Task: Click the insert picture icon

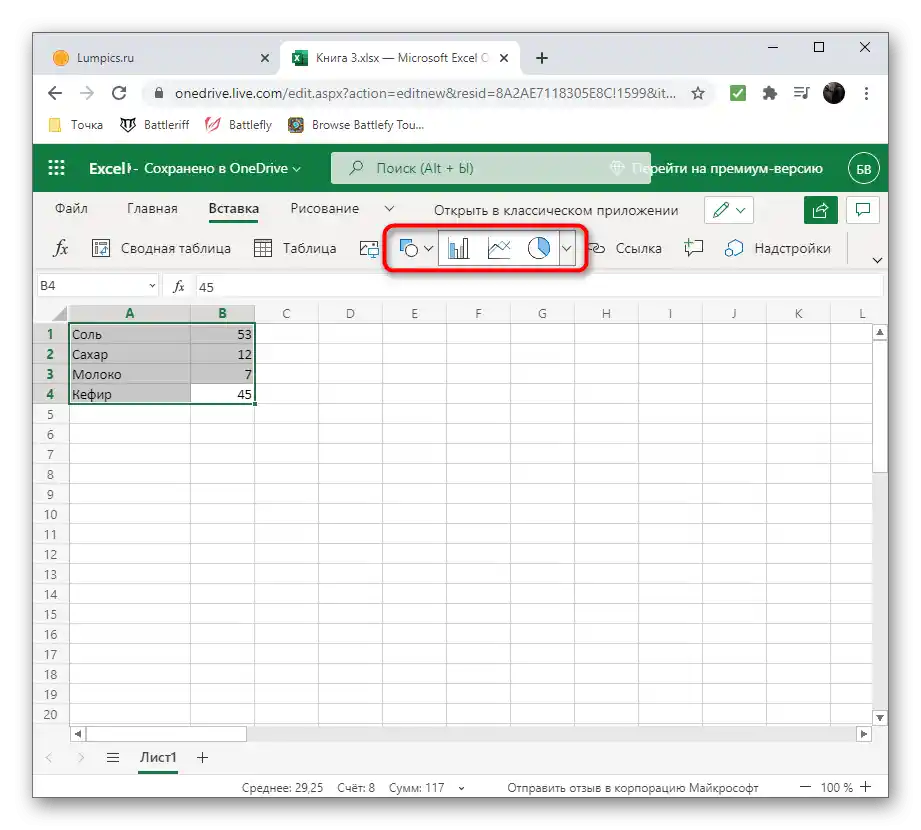Action: pyautogui.click(x=369, y=249)
